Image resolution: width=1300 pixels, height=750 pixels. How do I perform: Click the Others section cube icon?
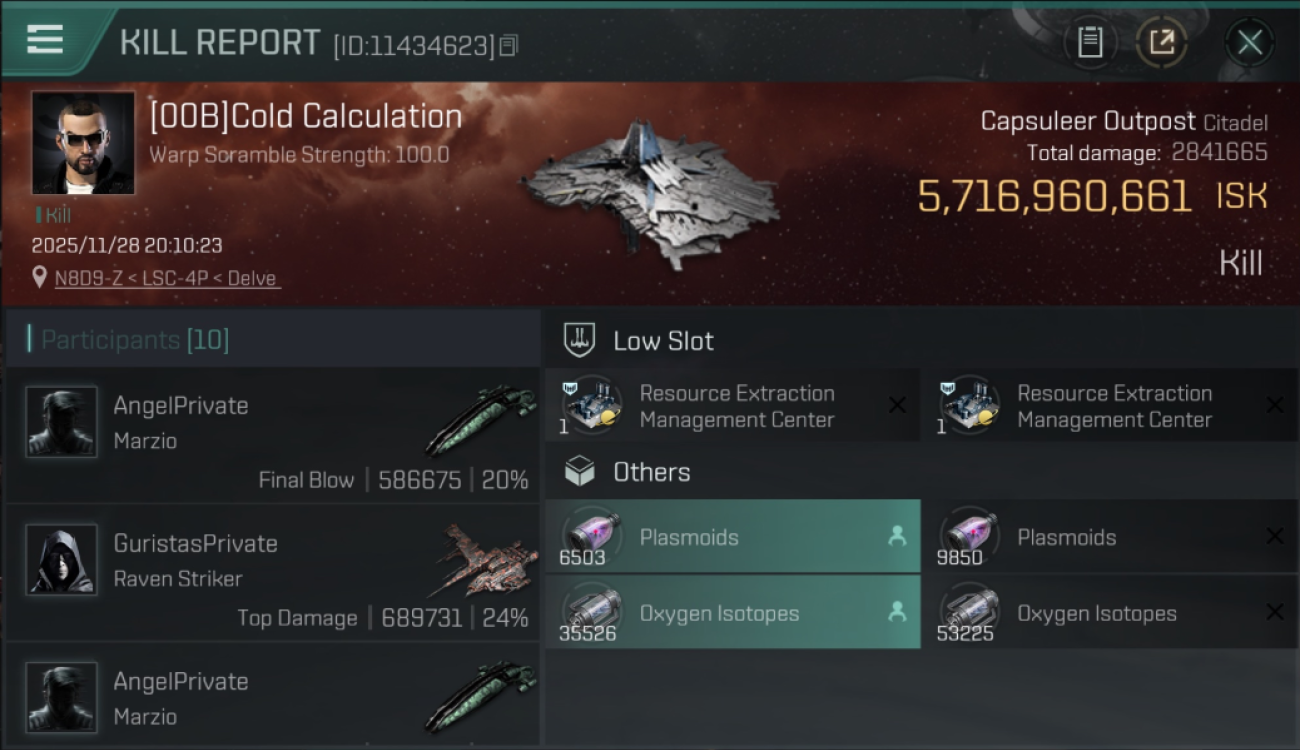click(x=580, y=472)
